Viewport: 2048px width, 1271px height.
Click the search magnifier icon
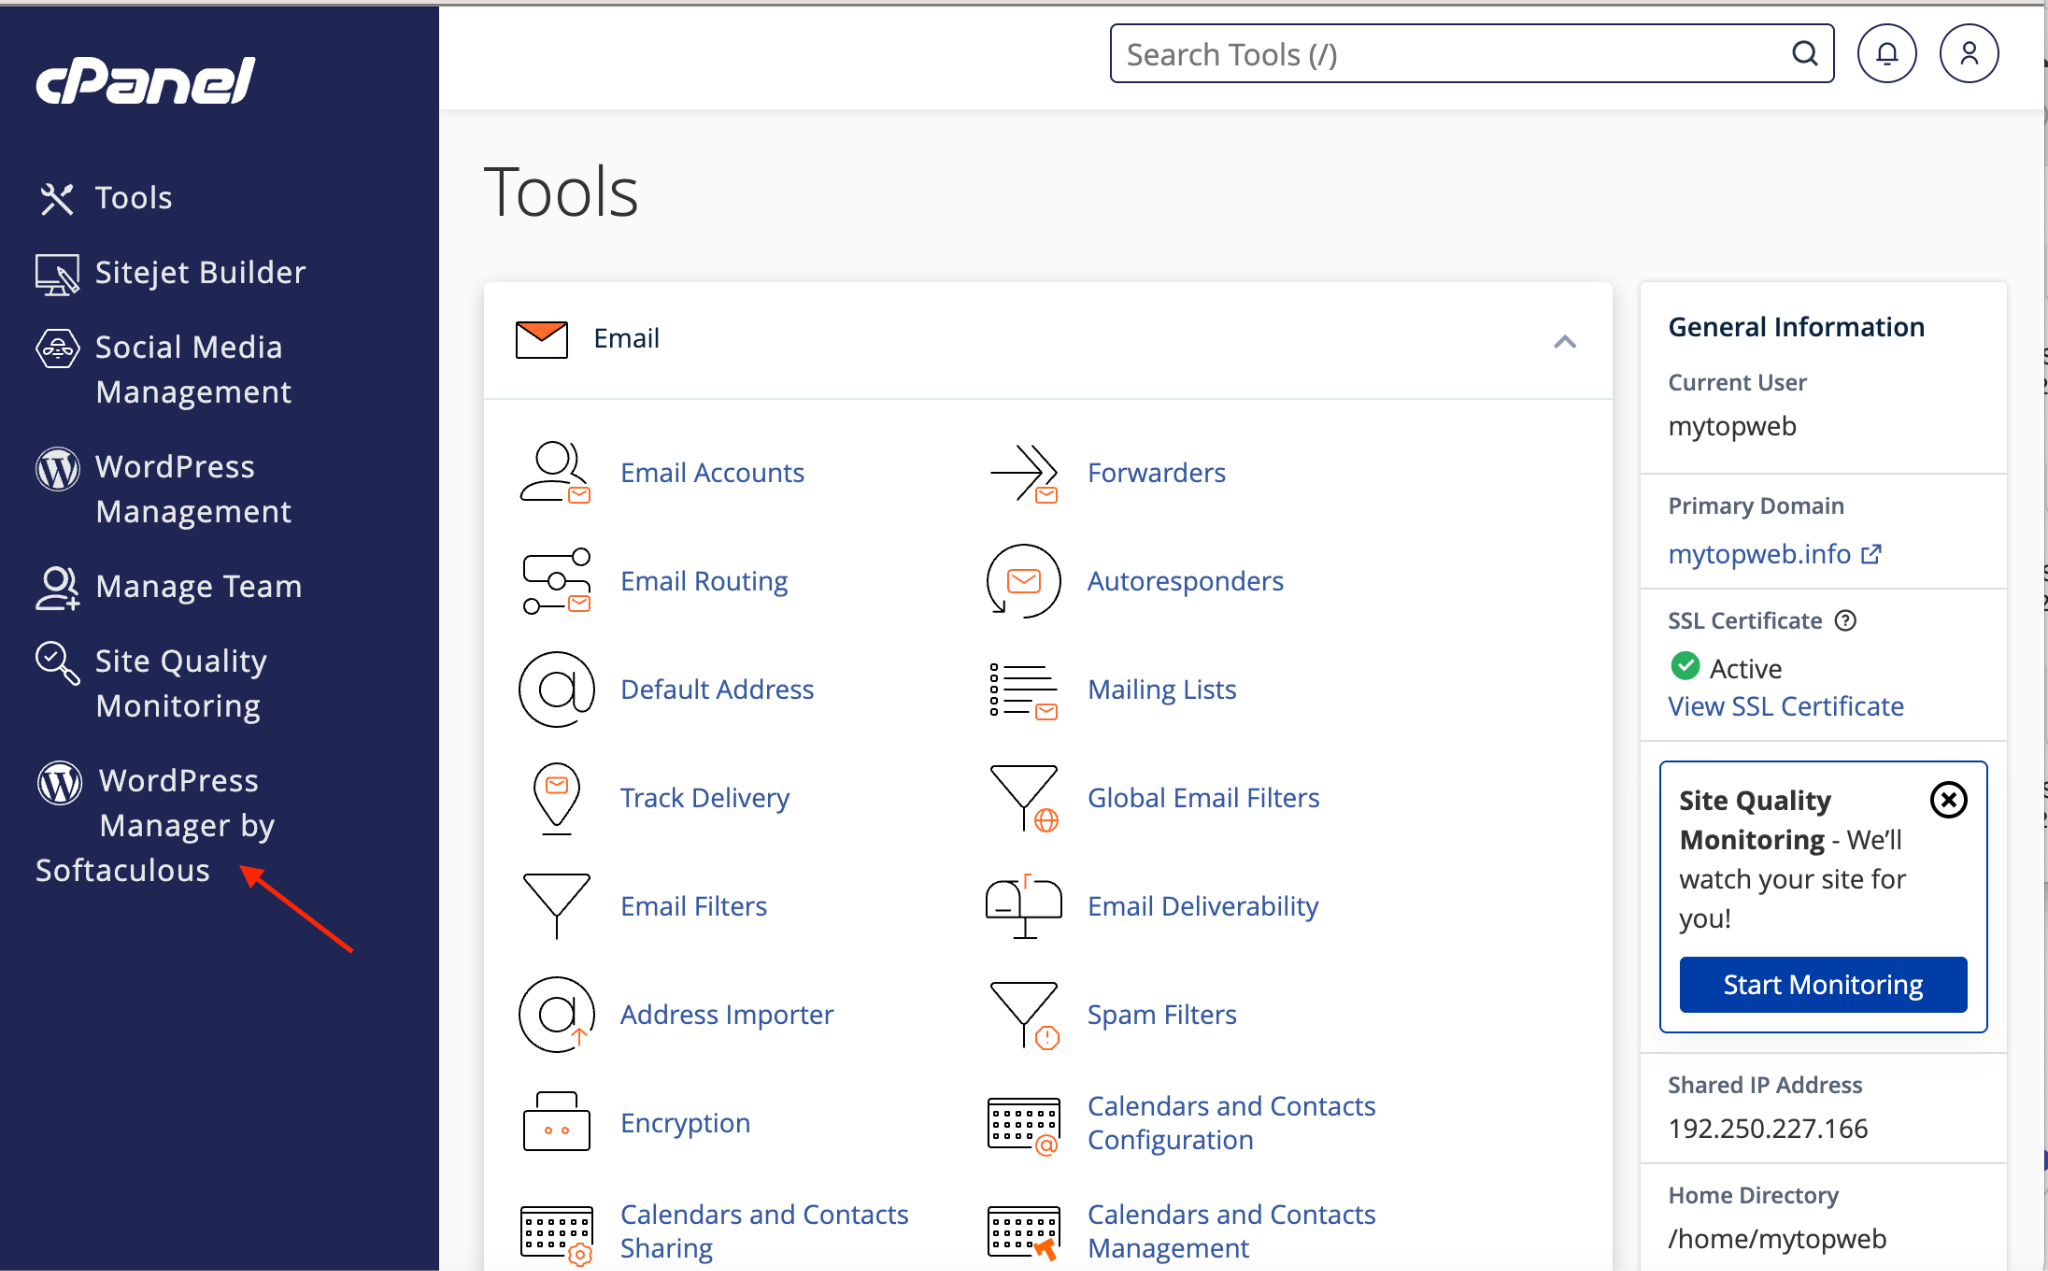[x=1804, y=54]
